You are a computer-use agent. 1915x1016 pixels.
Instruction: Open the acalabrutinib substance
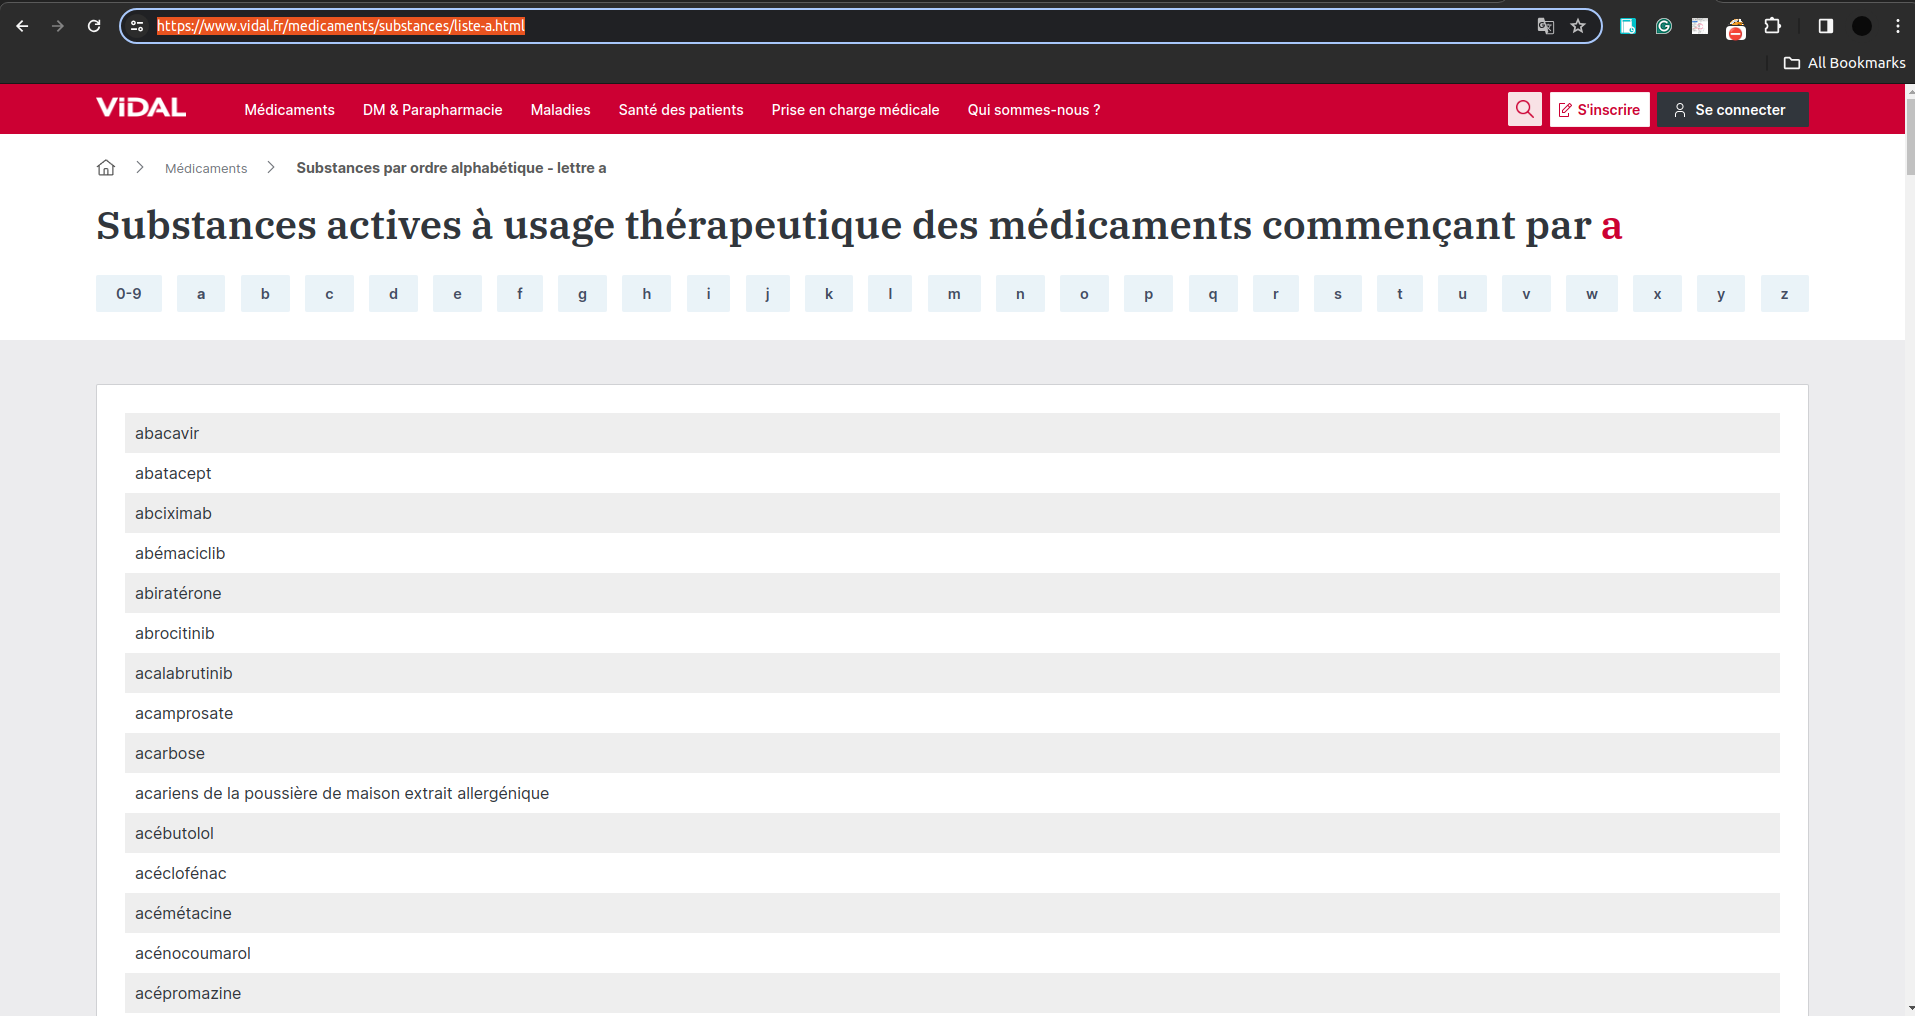[952, 673]
